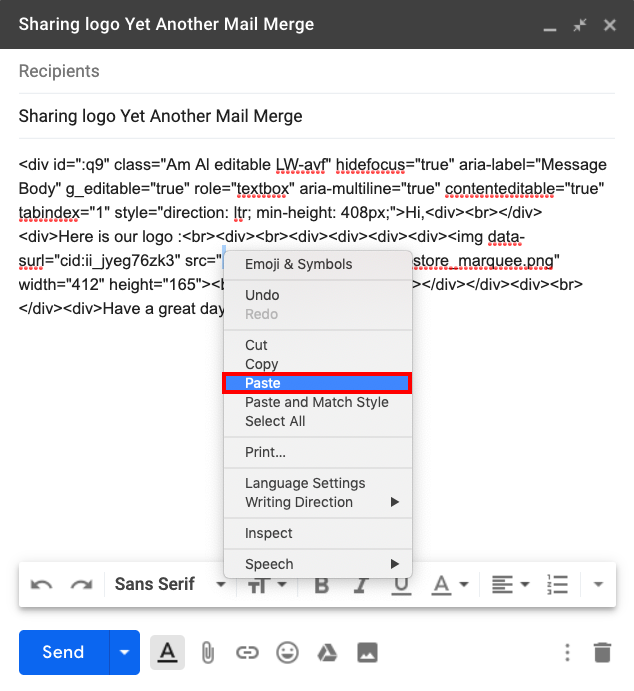Select Inspect in the context menu
Image resolution: width=634 pixels, height=691 pixels.
click(269, 533)
